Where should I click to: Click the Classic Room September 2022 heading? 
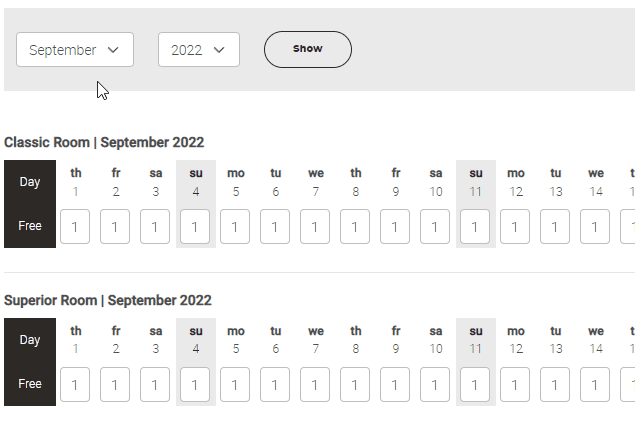click(104, 143)
